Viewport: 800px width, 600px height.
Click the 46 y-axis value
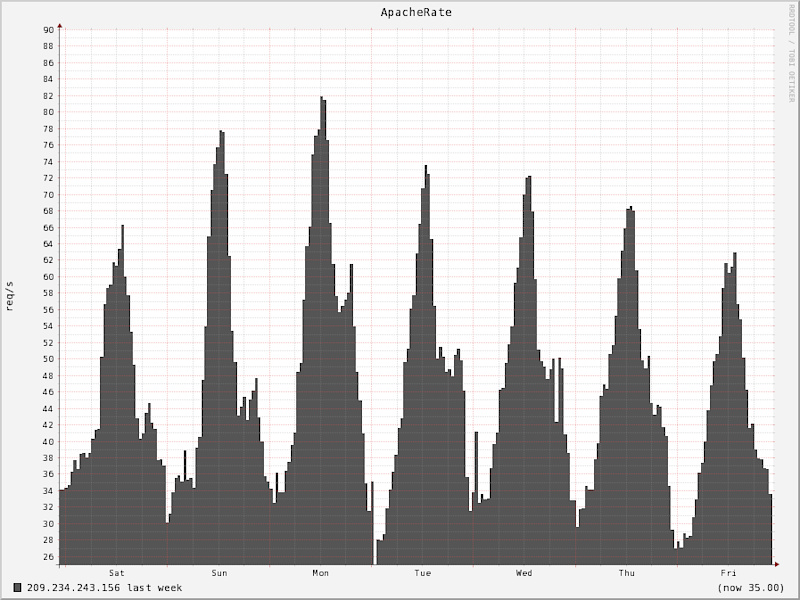click(x=48, y=392)
